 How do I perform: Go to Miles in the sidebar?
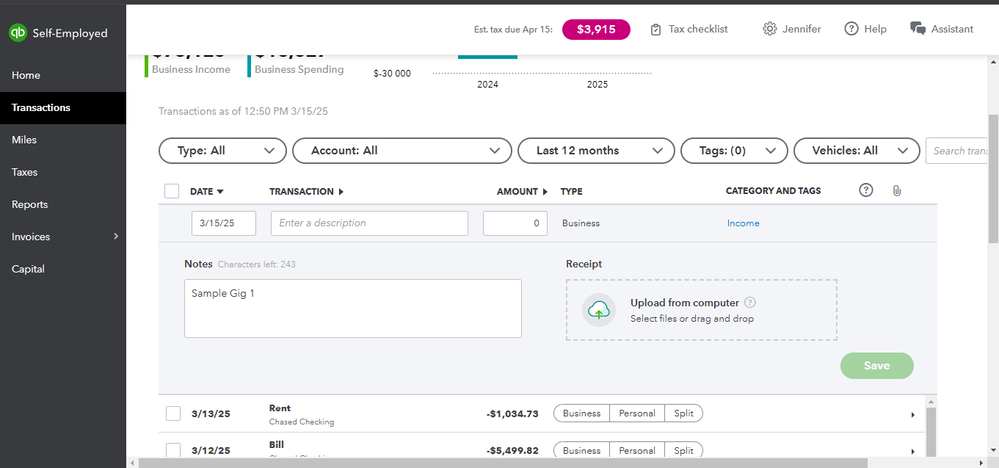25,140
